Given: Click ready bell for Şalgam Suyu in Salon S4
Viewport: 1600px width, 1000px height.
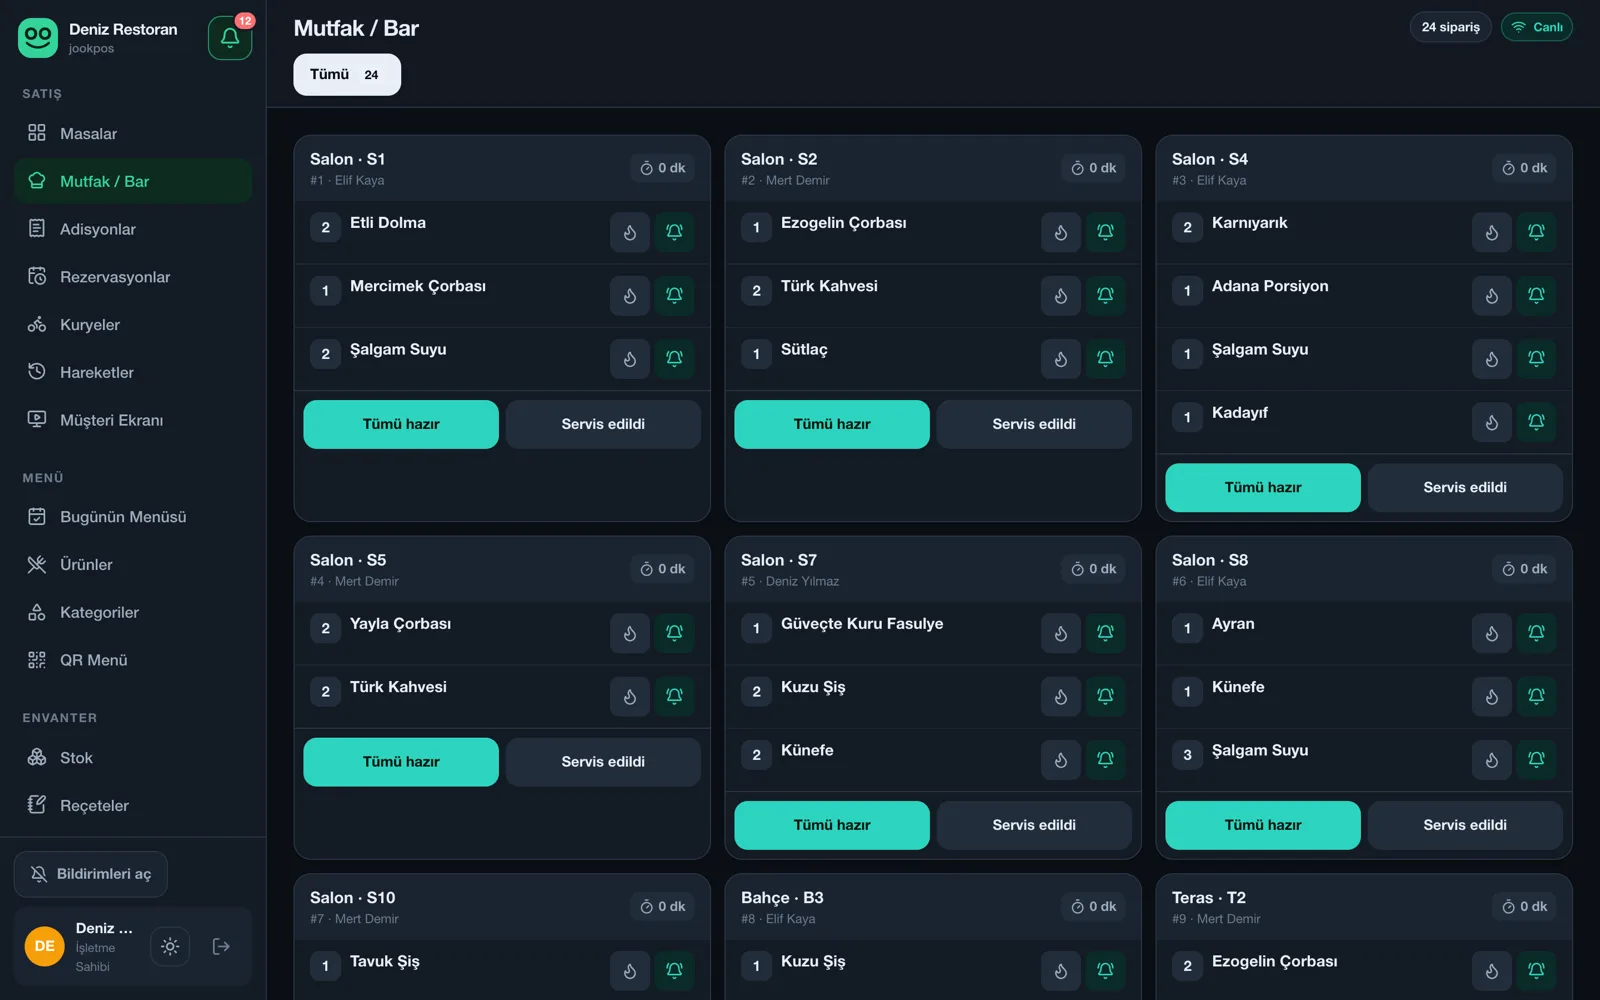Looking at the screenshot, I should click(1537, 359).
